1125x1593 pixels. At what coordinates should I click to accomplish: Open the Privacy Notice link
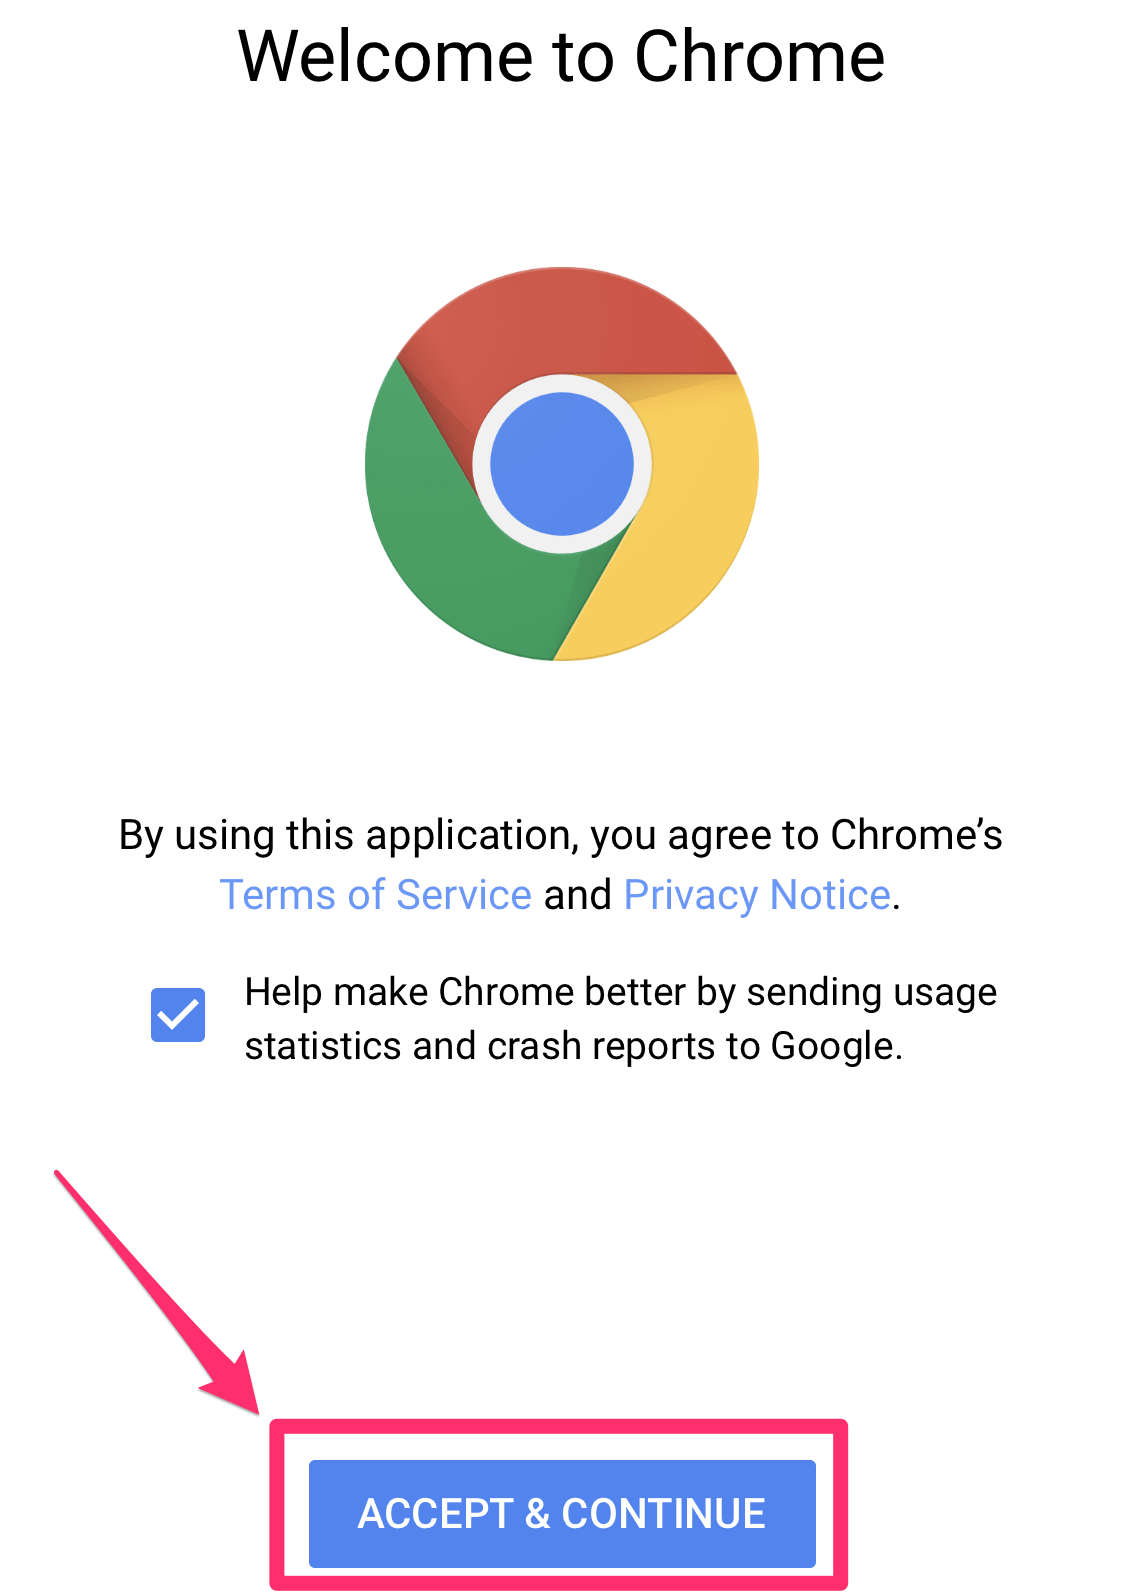pyautogui.click(x=757, y=895)
